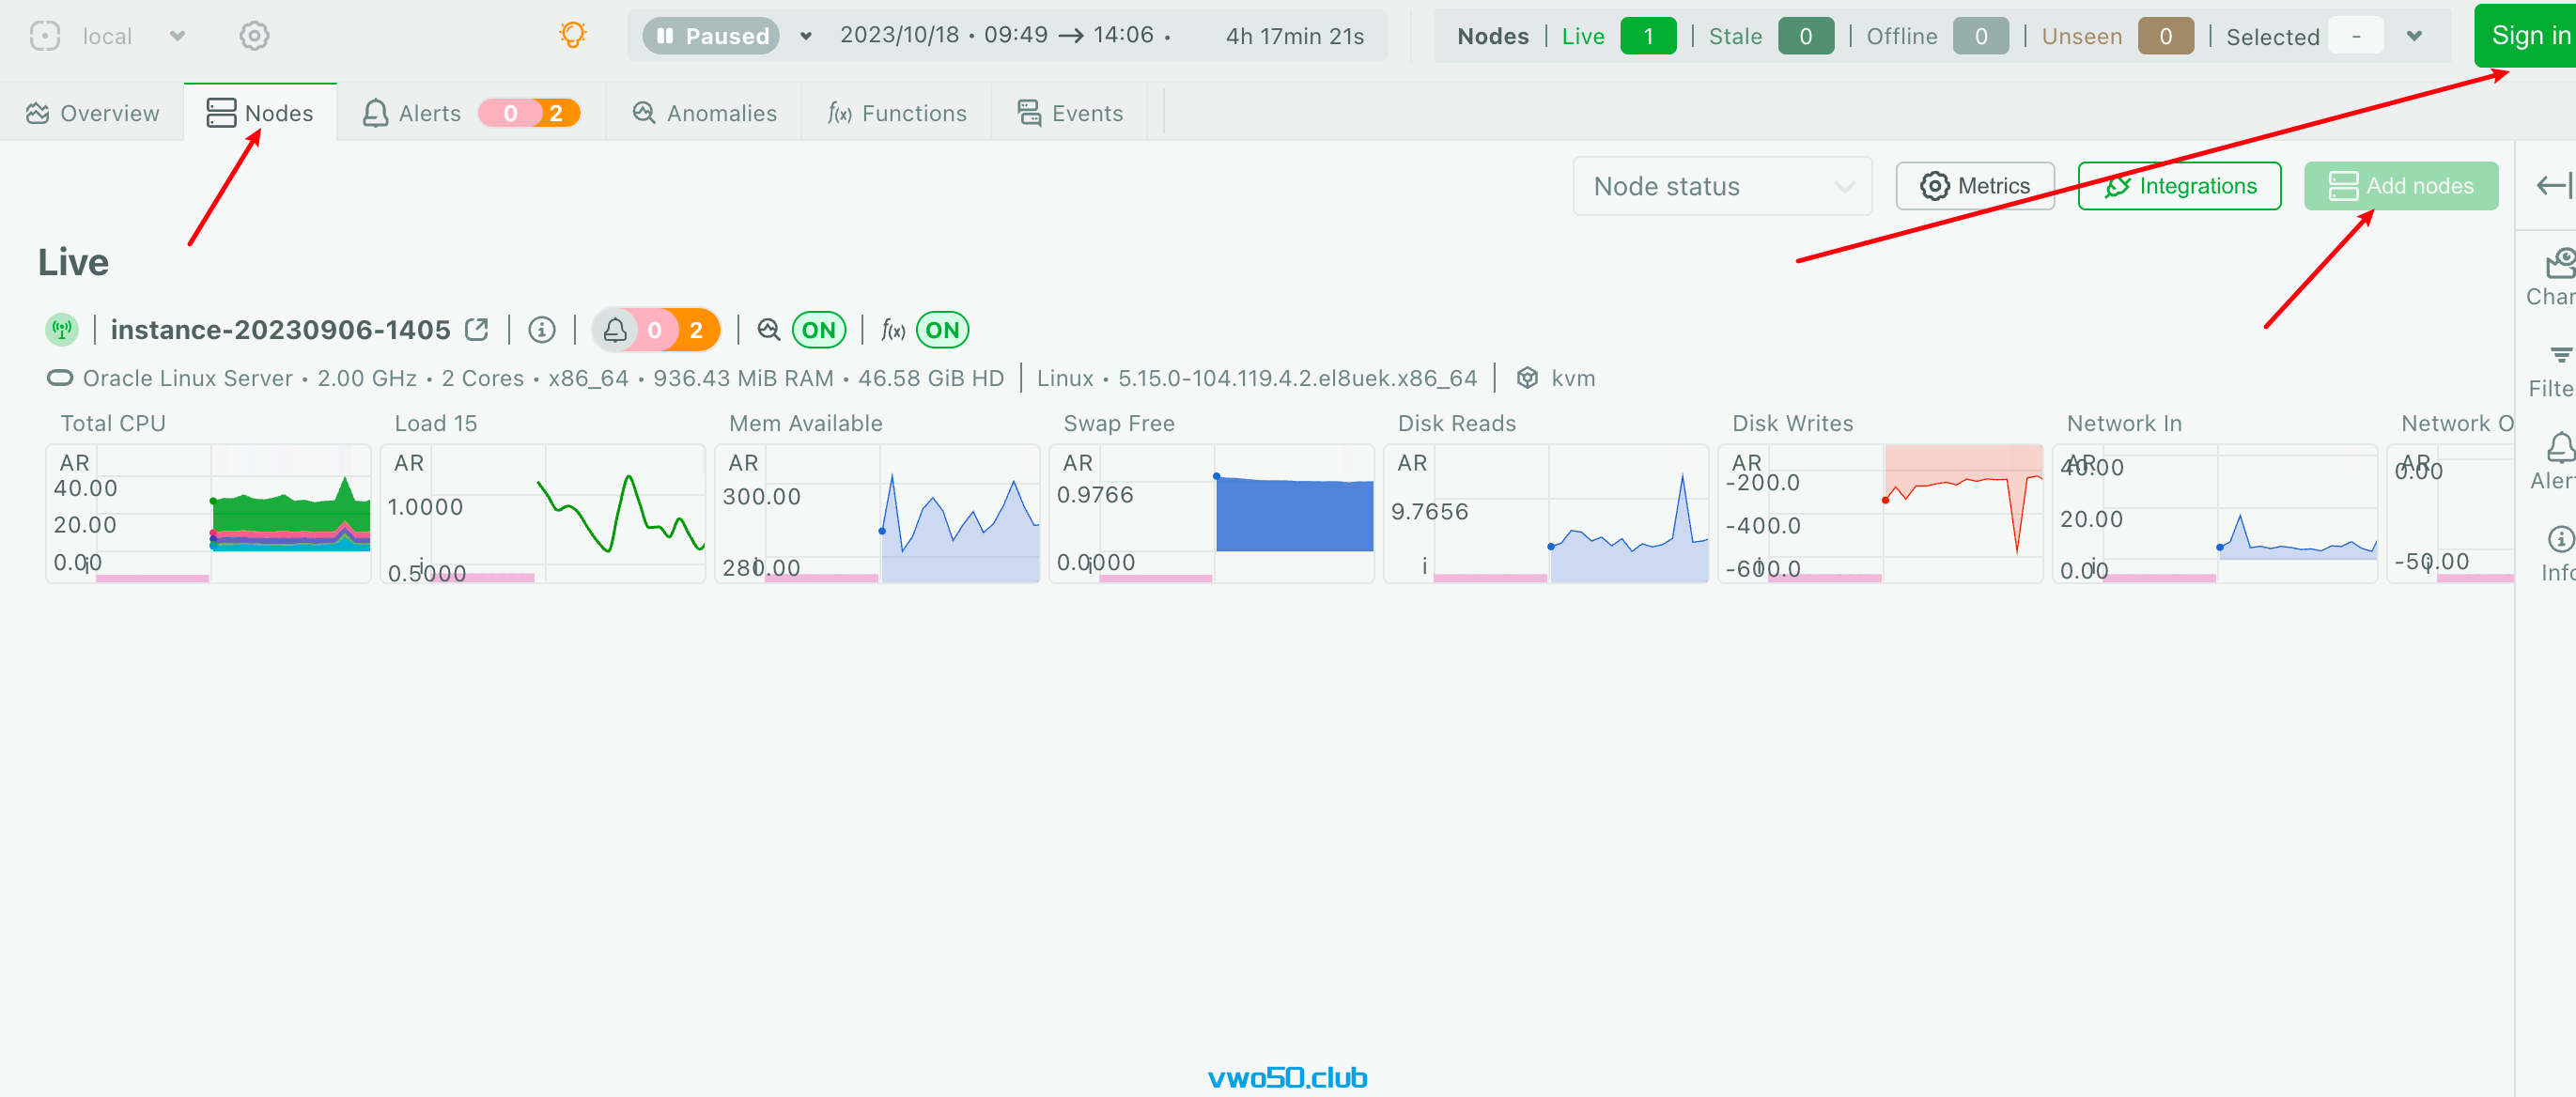Viewport: 2576px width, 1097px height.
Task: Open the Events tab
Action: point(1070,113)
